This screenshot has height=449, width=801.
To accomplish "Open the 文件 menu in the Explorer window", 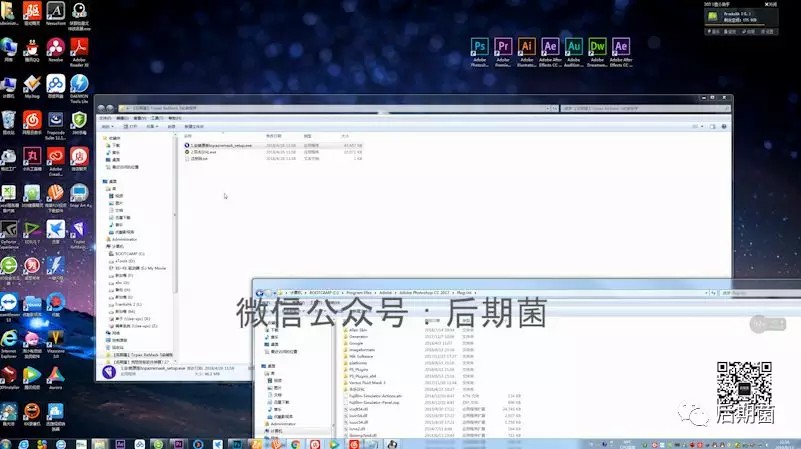I will click(105, 118).
